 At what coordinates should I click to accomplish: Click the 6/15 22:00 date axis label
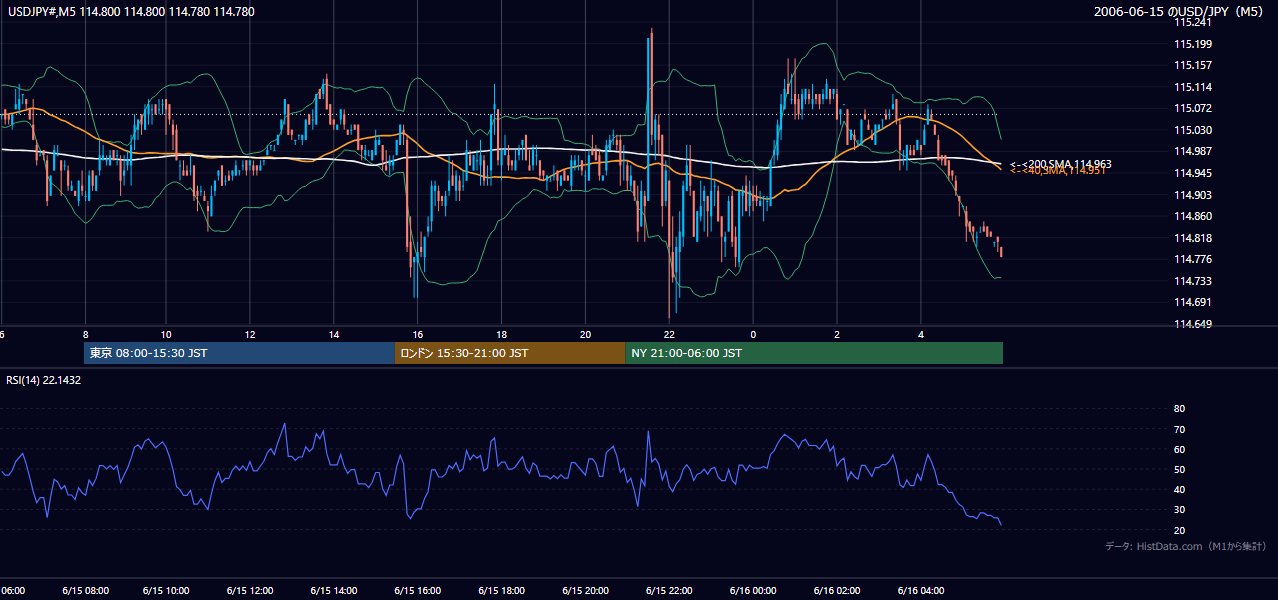(669, 590)
